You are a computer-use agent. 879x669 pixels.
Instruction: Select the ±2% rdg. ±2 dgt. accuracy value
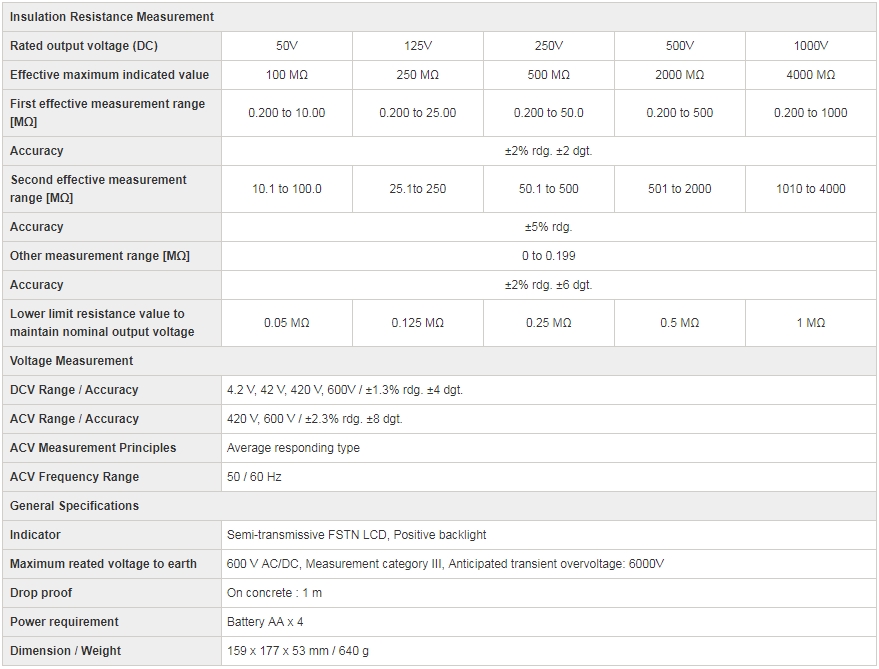click(x=548, y=151)
